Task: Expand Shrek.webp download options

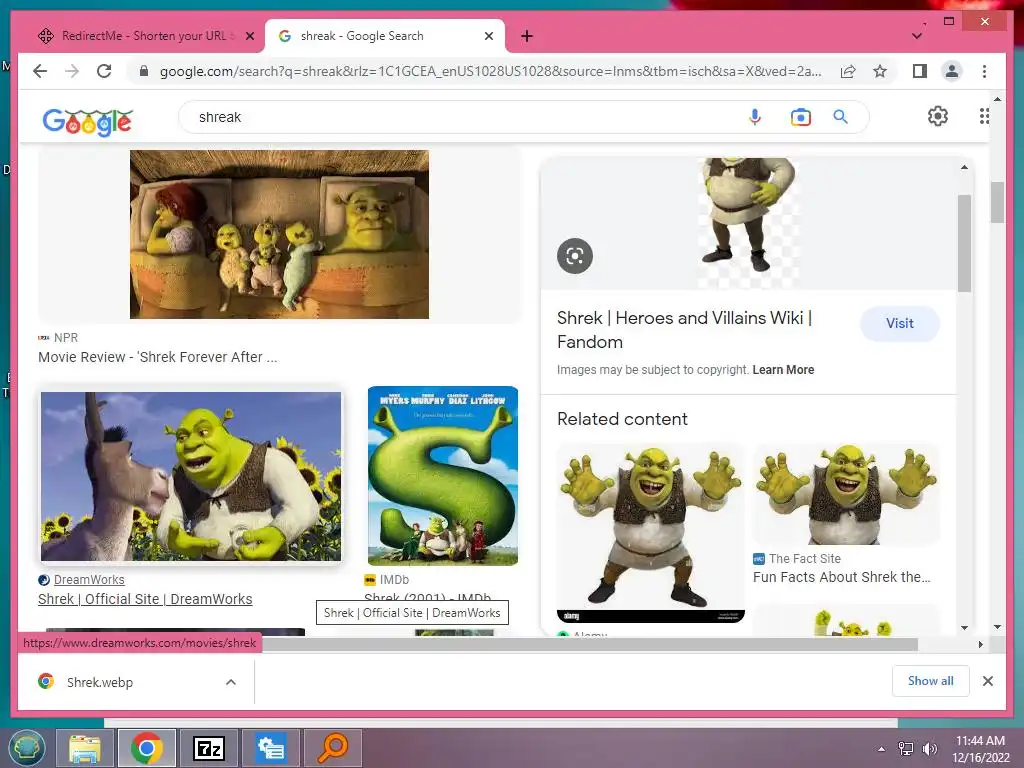Action: point(231,682)
